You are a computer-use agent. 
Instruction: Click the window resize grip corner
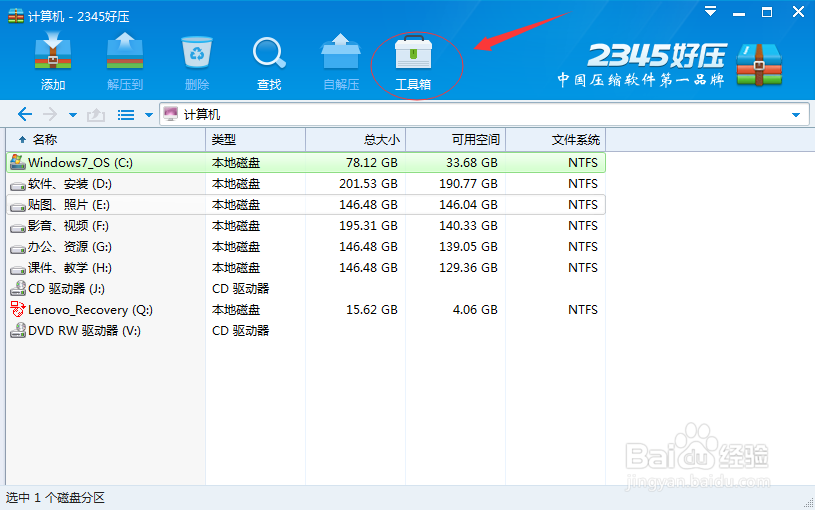point(809,503)
